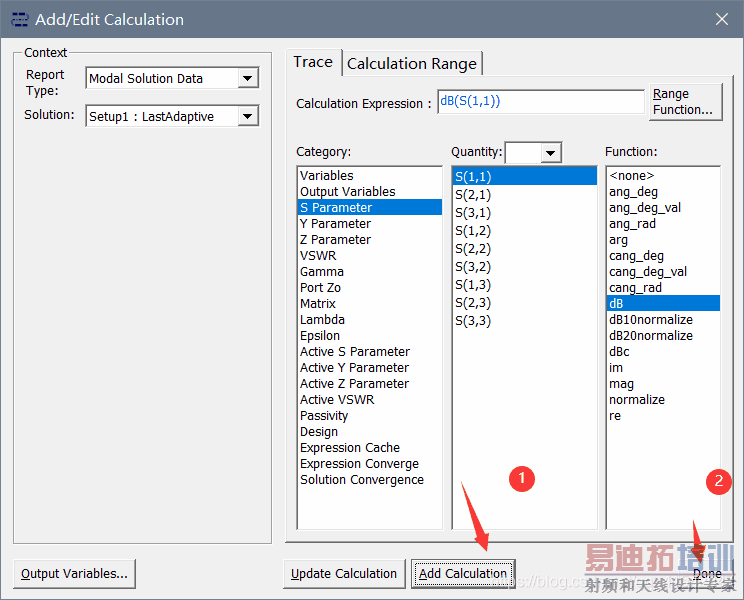Select dB function
This screenshot has height=600, width=744.
click(x=663, y=304)
